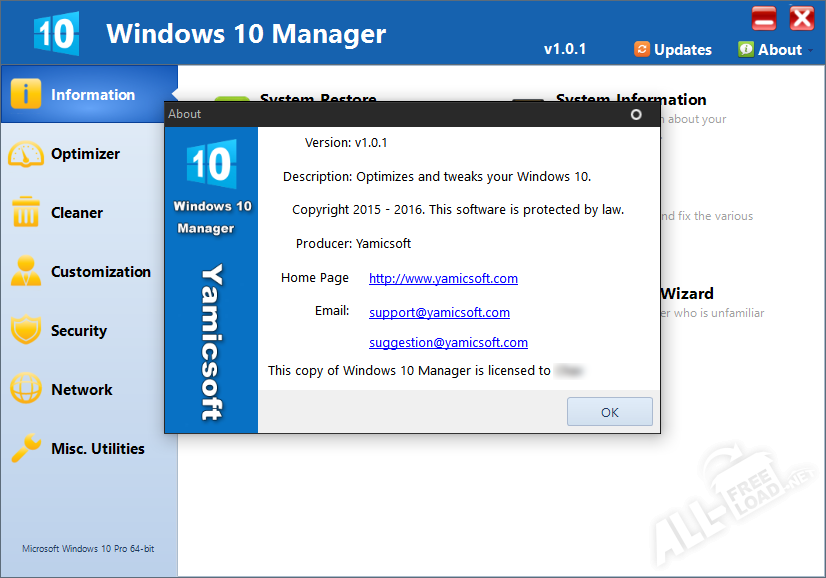
Task: Click the Windows 10 Manager logo in header
Action: coord(55,33)
